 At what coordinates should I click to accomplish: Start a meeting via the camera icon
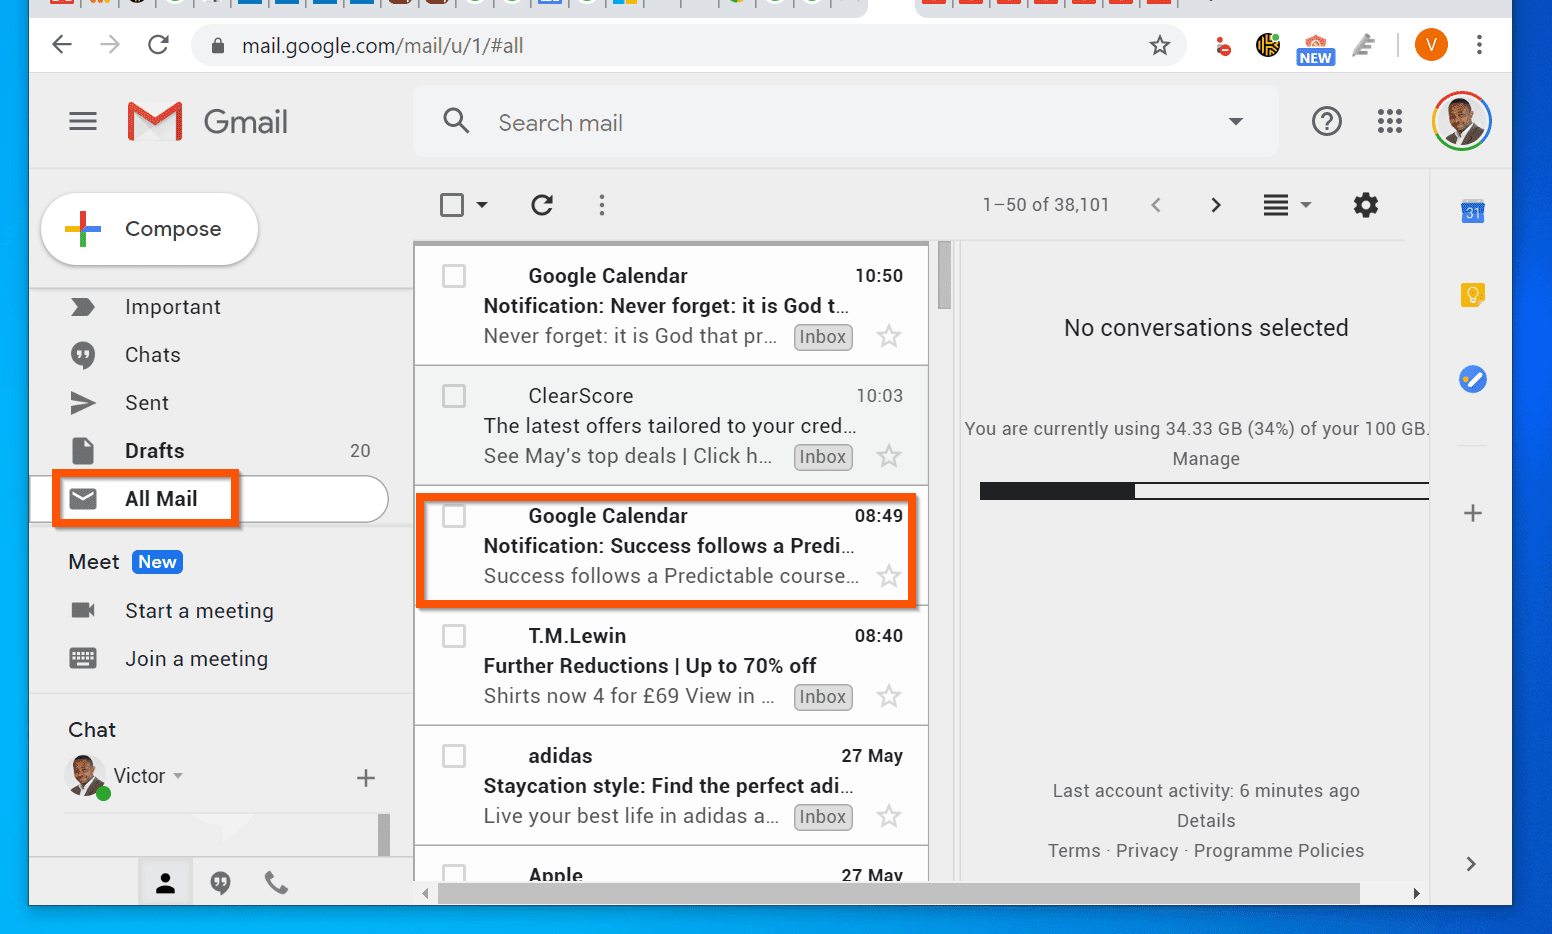83,610
